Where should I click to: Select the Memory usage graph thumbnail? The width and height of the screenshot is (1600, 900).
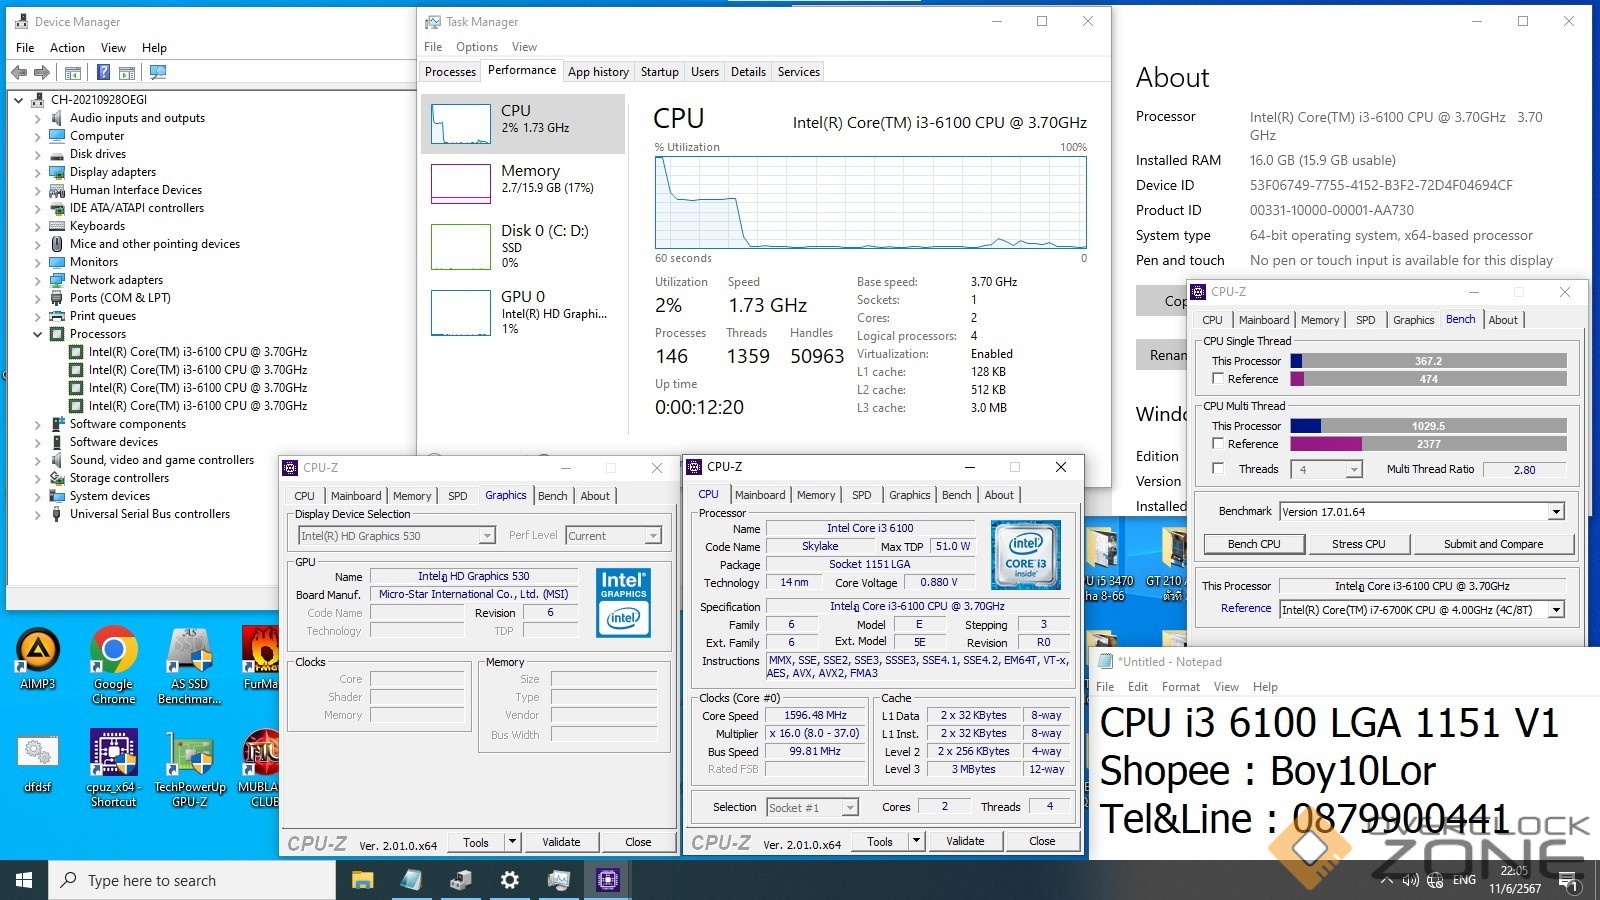(461, 184)
